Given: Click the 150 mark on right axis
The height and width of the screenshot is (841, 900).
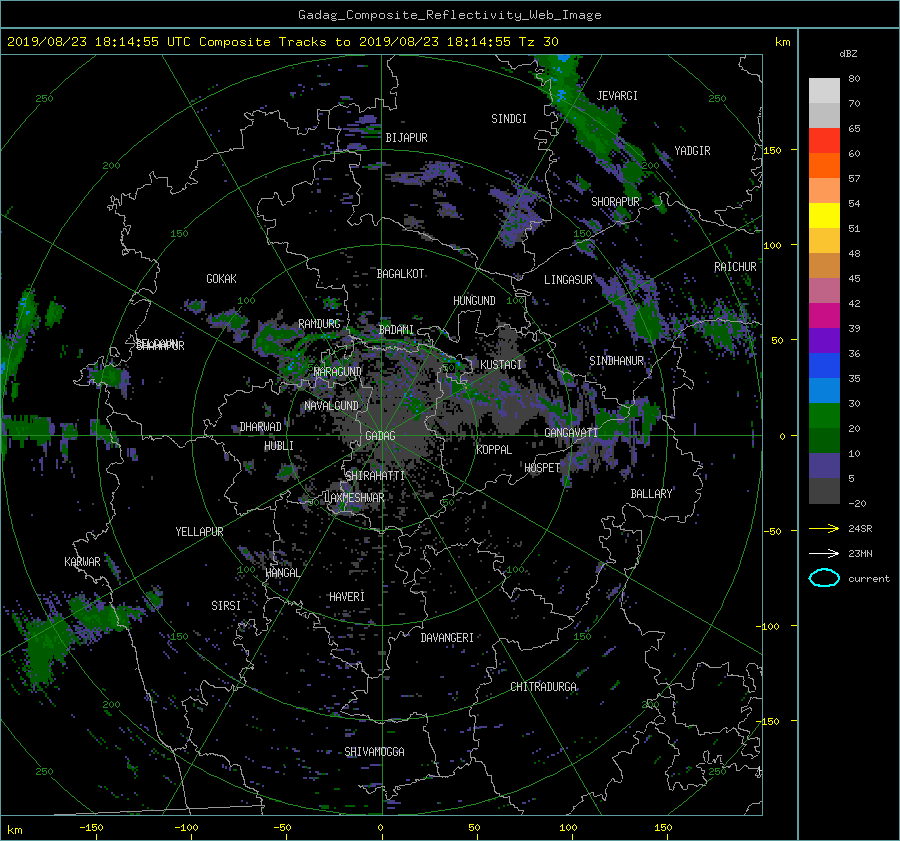Looking at the screenshot, I should click(772, 150).
